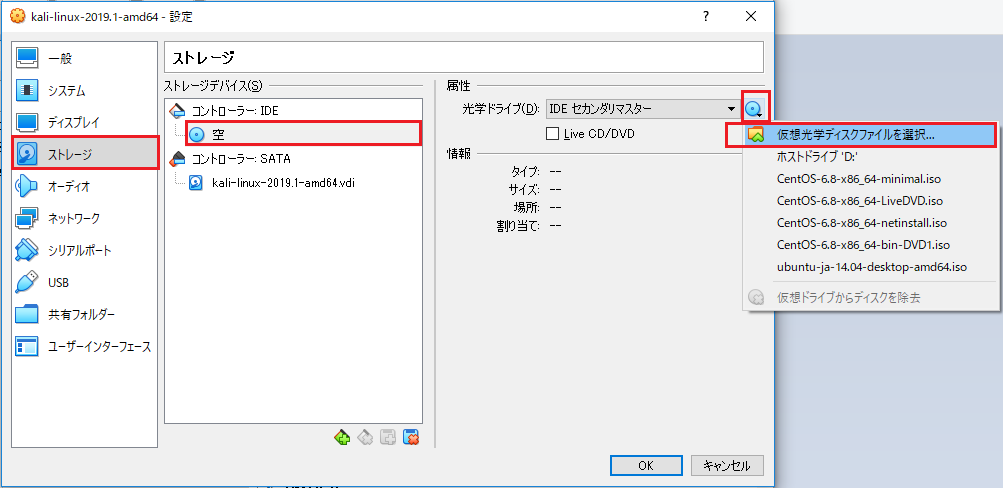The height and width of the screenshot is (488, 1003).
Task: Open the ユーザーインターフェース settings category
Action: coord(85,347)
